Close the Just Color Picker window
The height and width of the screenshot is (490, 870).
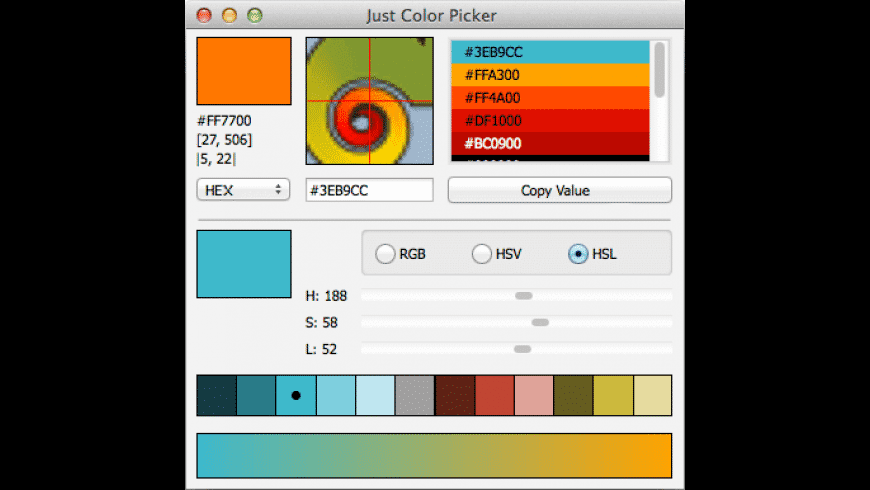click(x=204, y=16)
